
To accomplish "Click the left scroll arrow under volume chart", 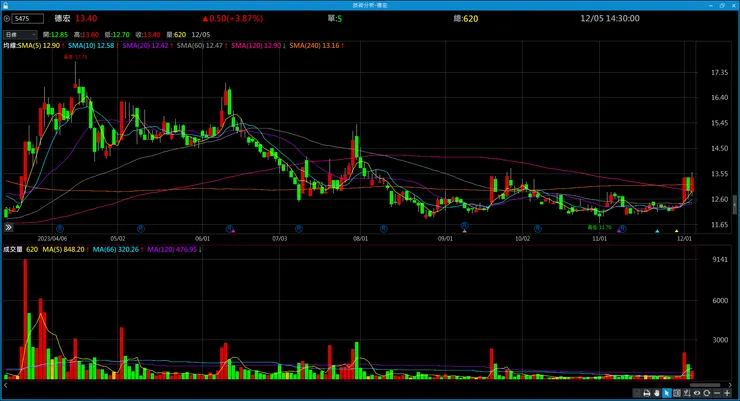I will [6, 385].
